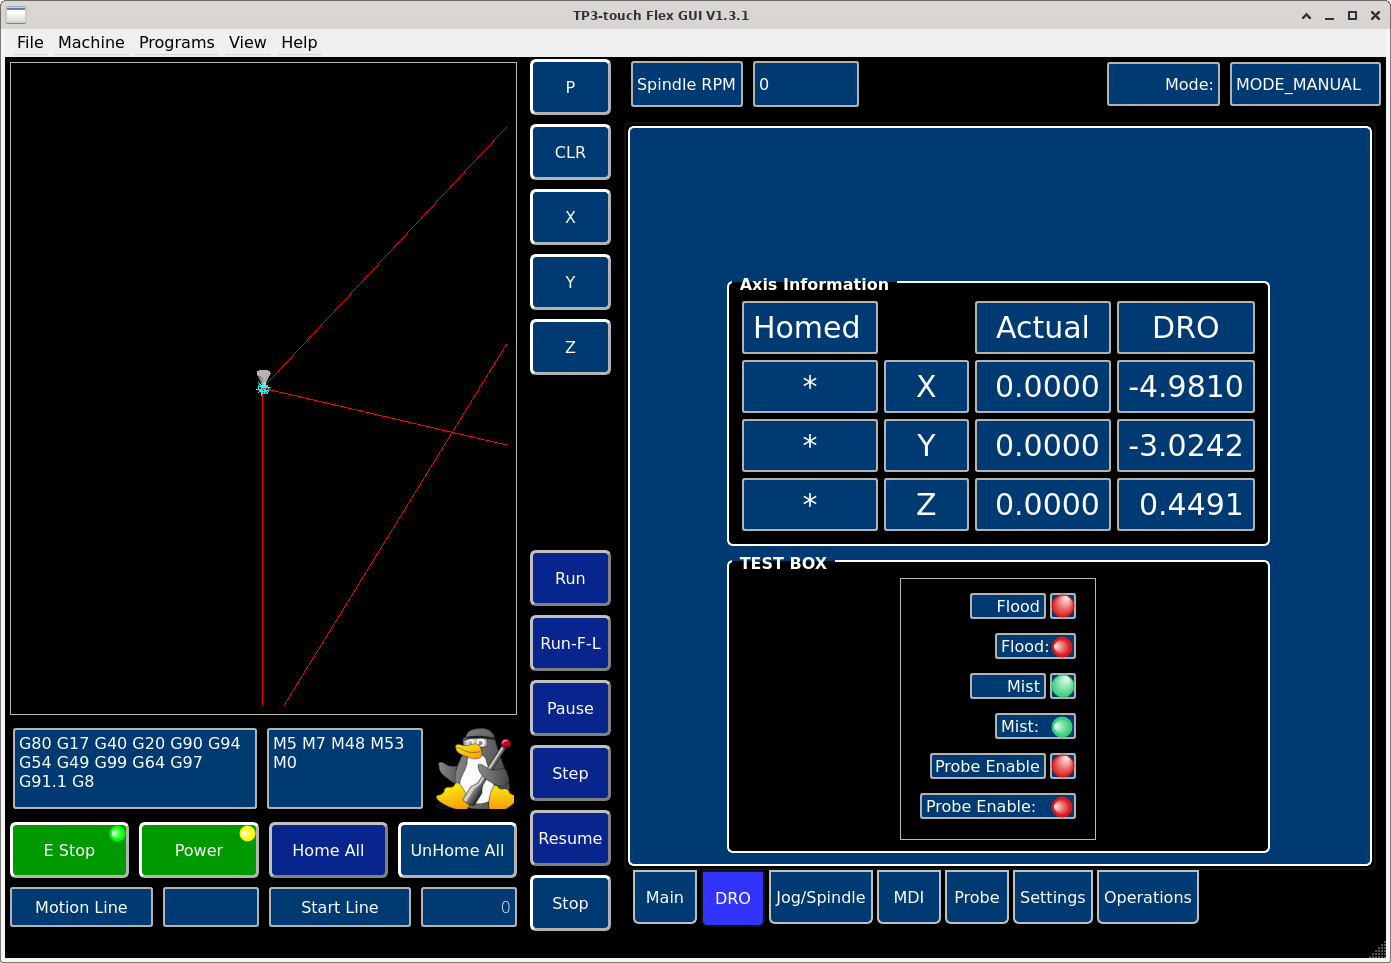Click the Linux penguin mascot icon
Image resolution: width=1391 pixels, height=963 pixels.
[x=476, y=768]
